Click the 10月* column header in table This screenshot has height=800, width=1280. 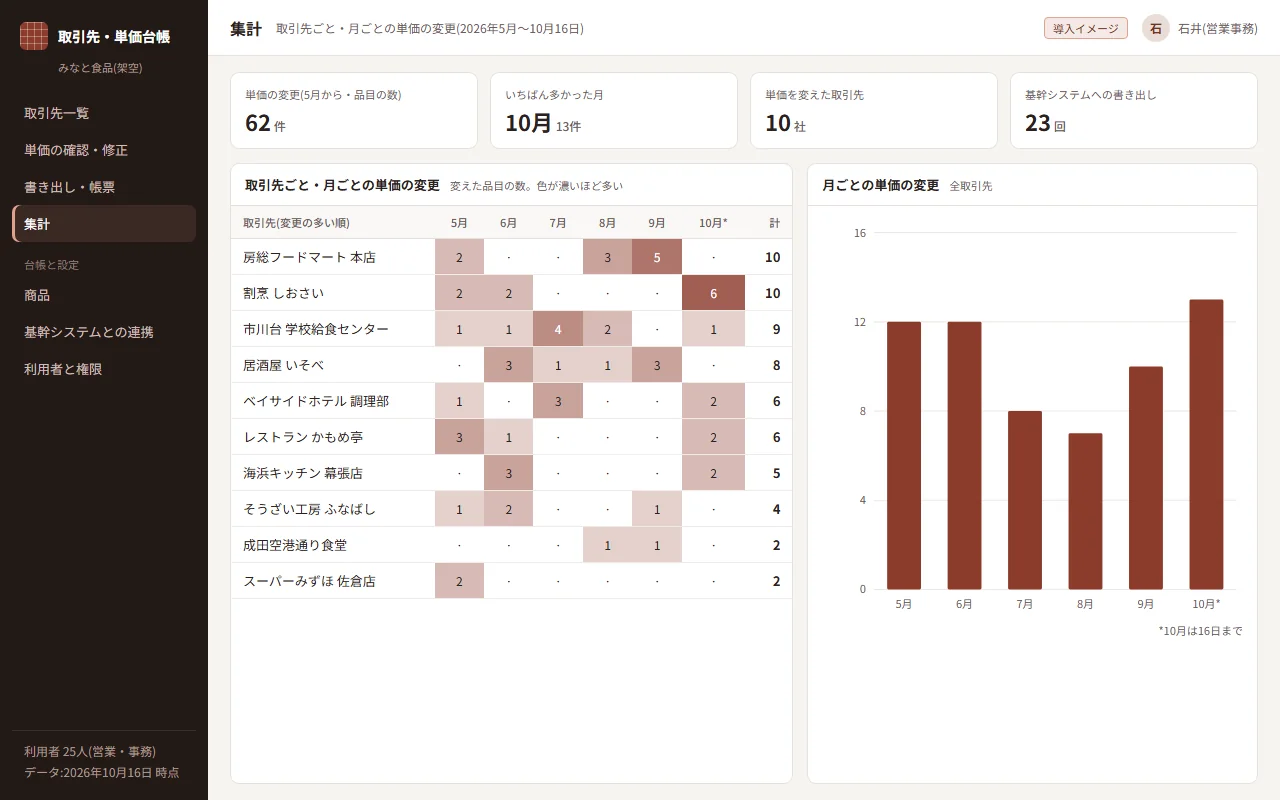713,223
